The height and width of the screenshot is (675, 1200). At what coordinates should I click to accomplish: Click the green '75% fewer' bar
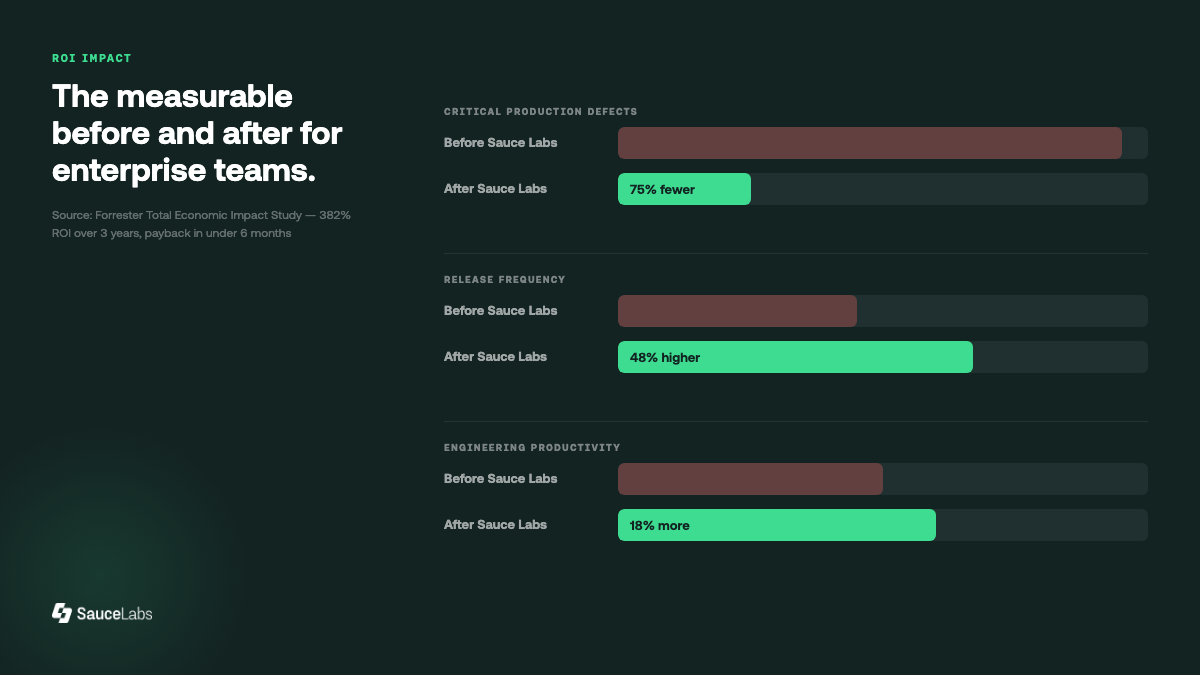tap(684, 189)
